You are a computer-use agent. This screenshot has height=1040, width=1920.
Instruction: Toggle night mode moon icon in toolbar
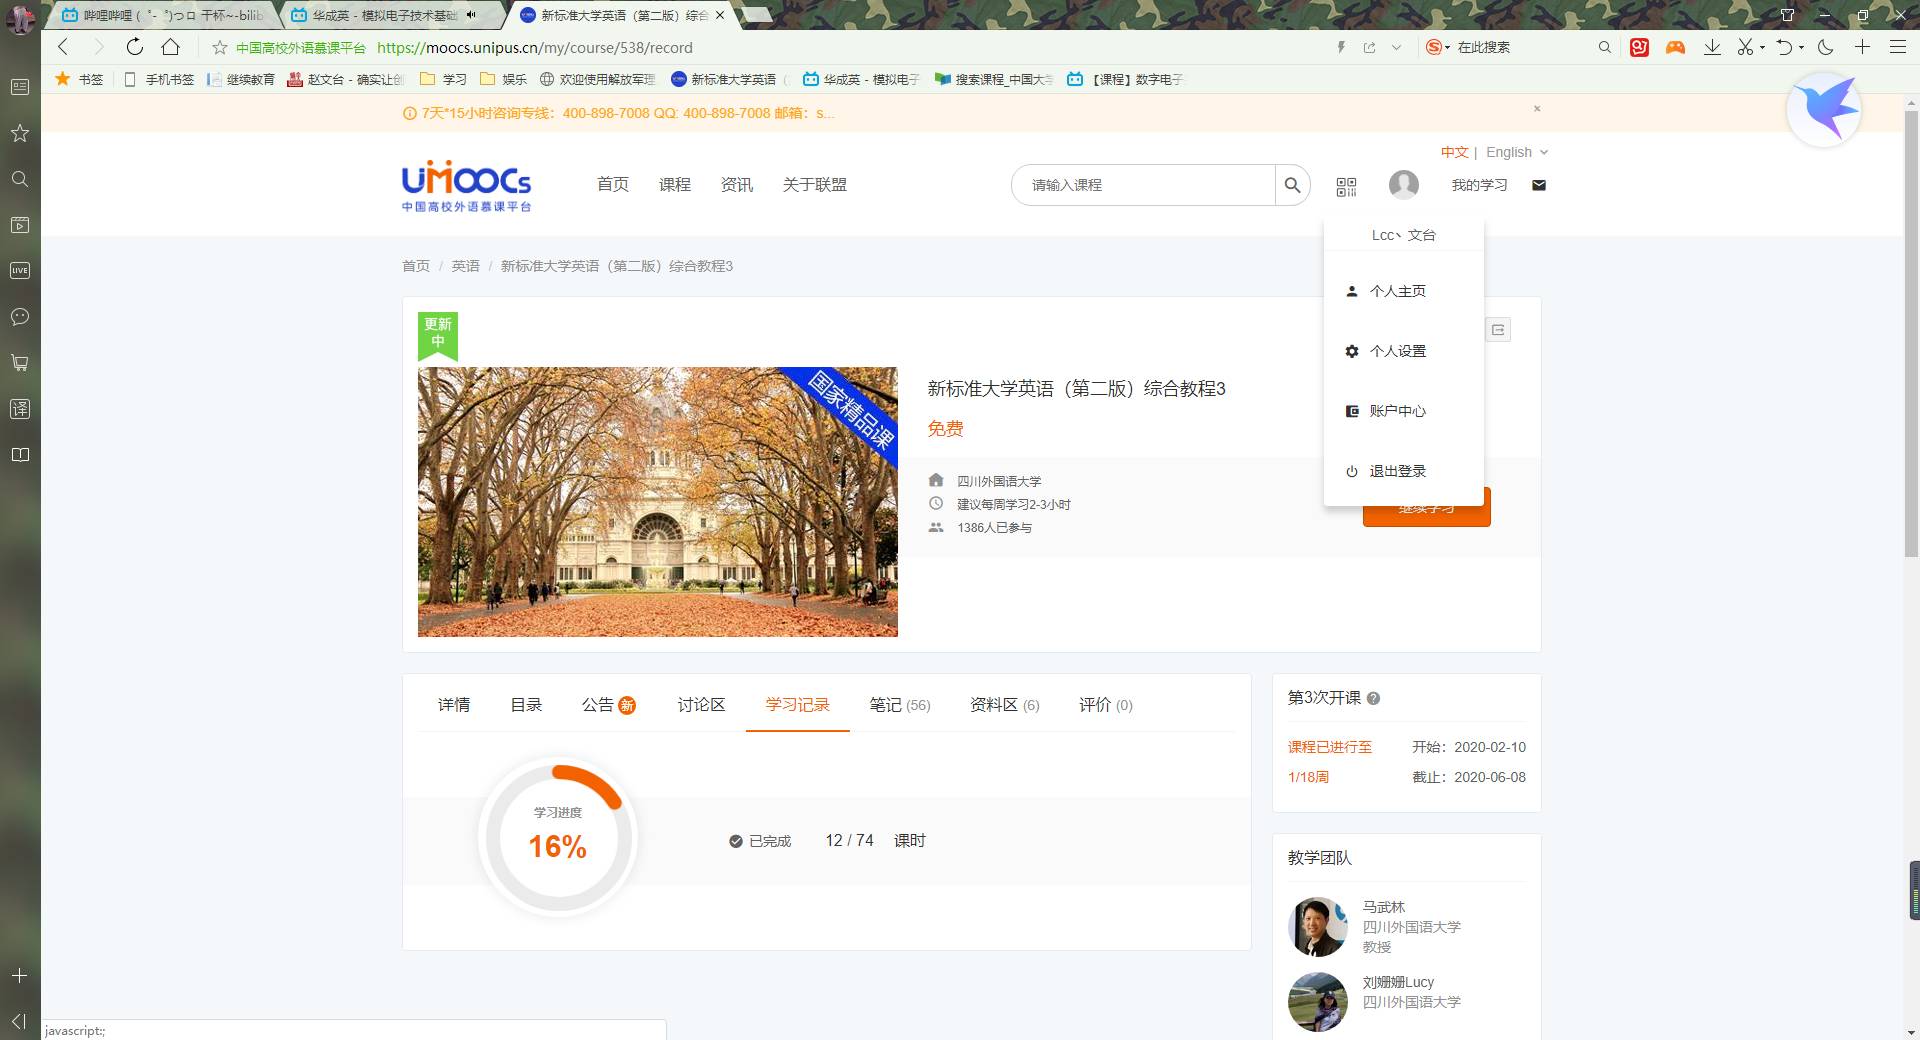point(1825,47)
